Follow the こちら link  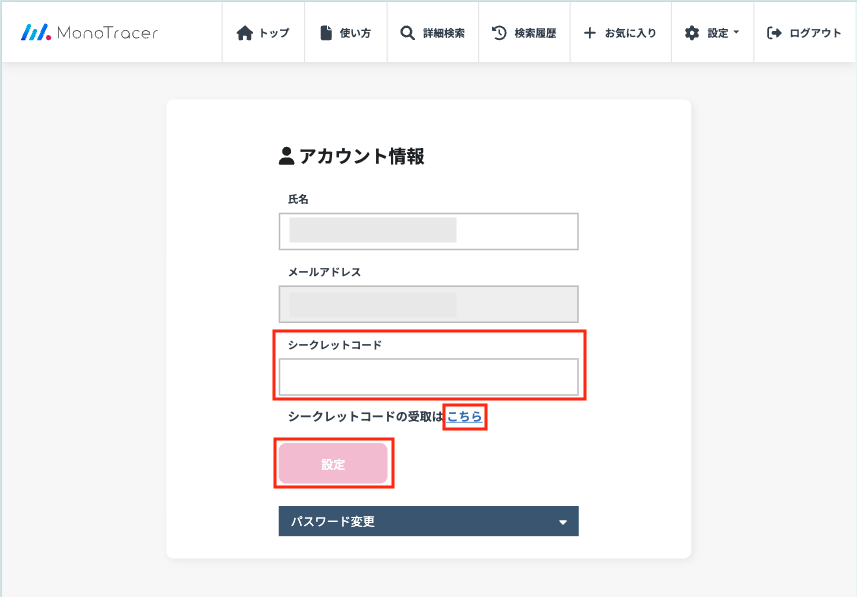click(464, 416)
